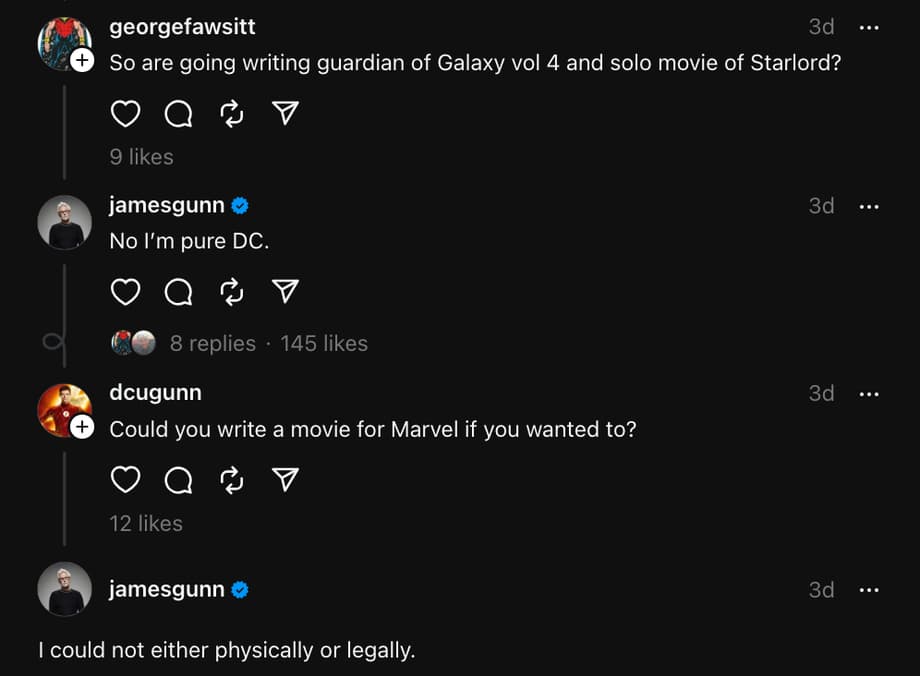920x676 pixels.
Task: Open the reply icon under jamesgunn's DC comment
Action: [178, 292]
